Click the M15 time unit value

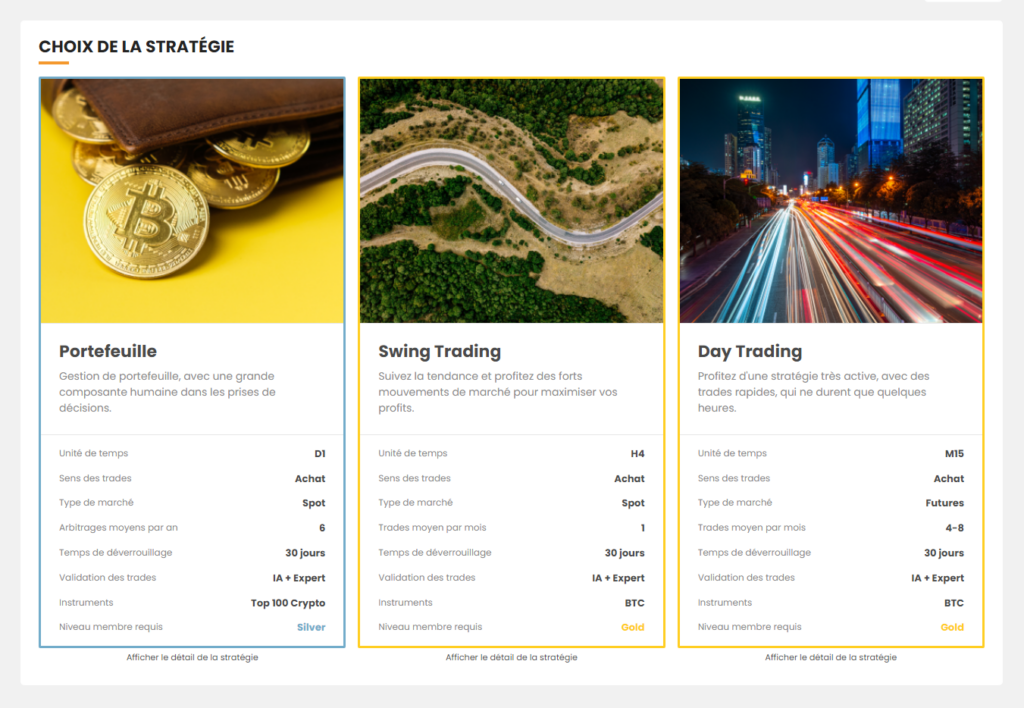[x=954, y=453]
